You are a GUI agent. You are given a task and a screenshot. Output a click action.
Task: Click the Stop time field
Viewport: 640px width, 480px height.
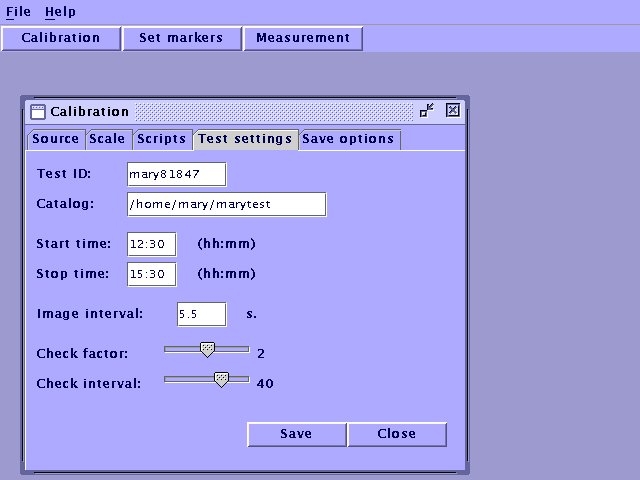(x=152, y=274)
